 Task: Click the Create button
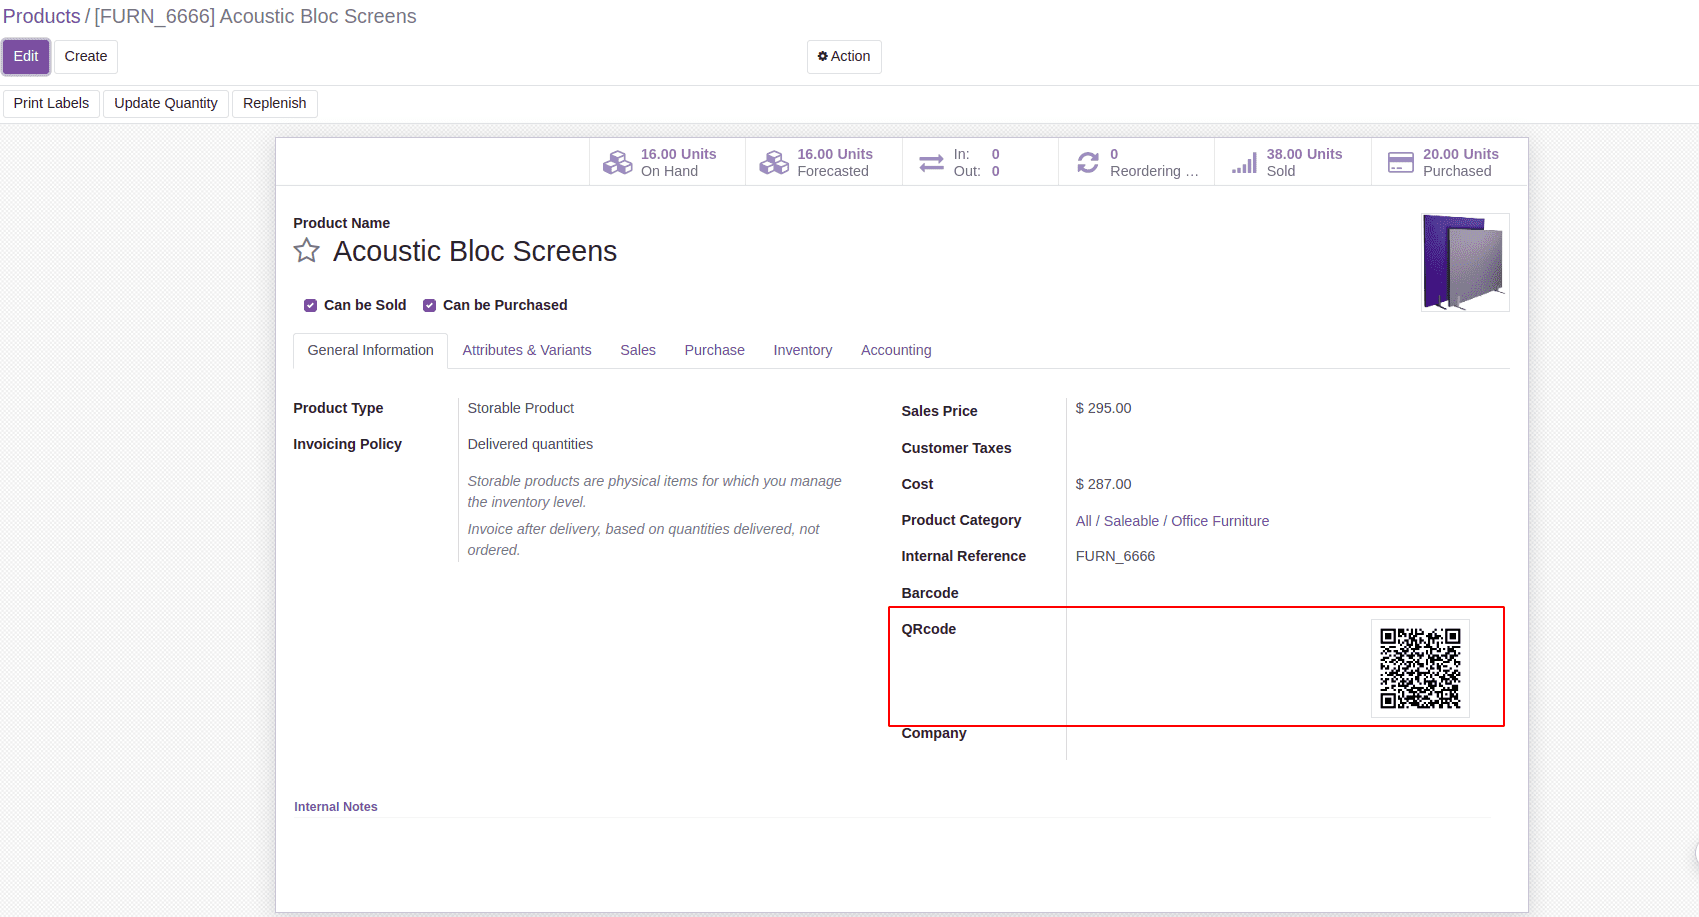(x=86, y=57)
